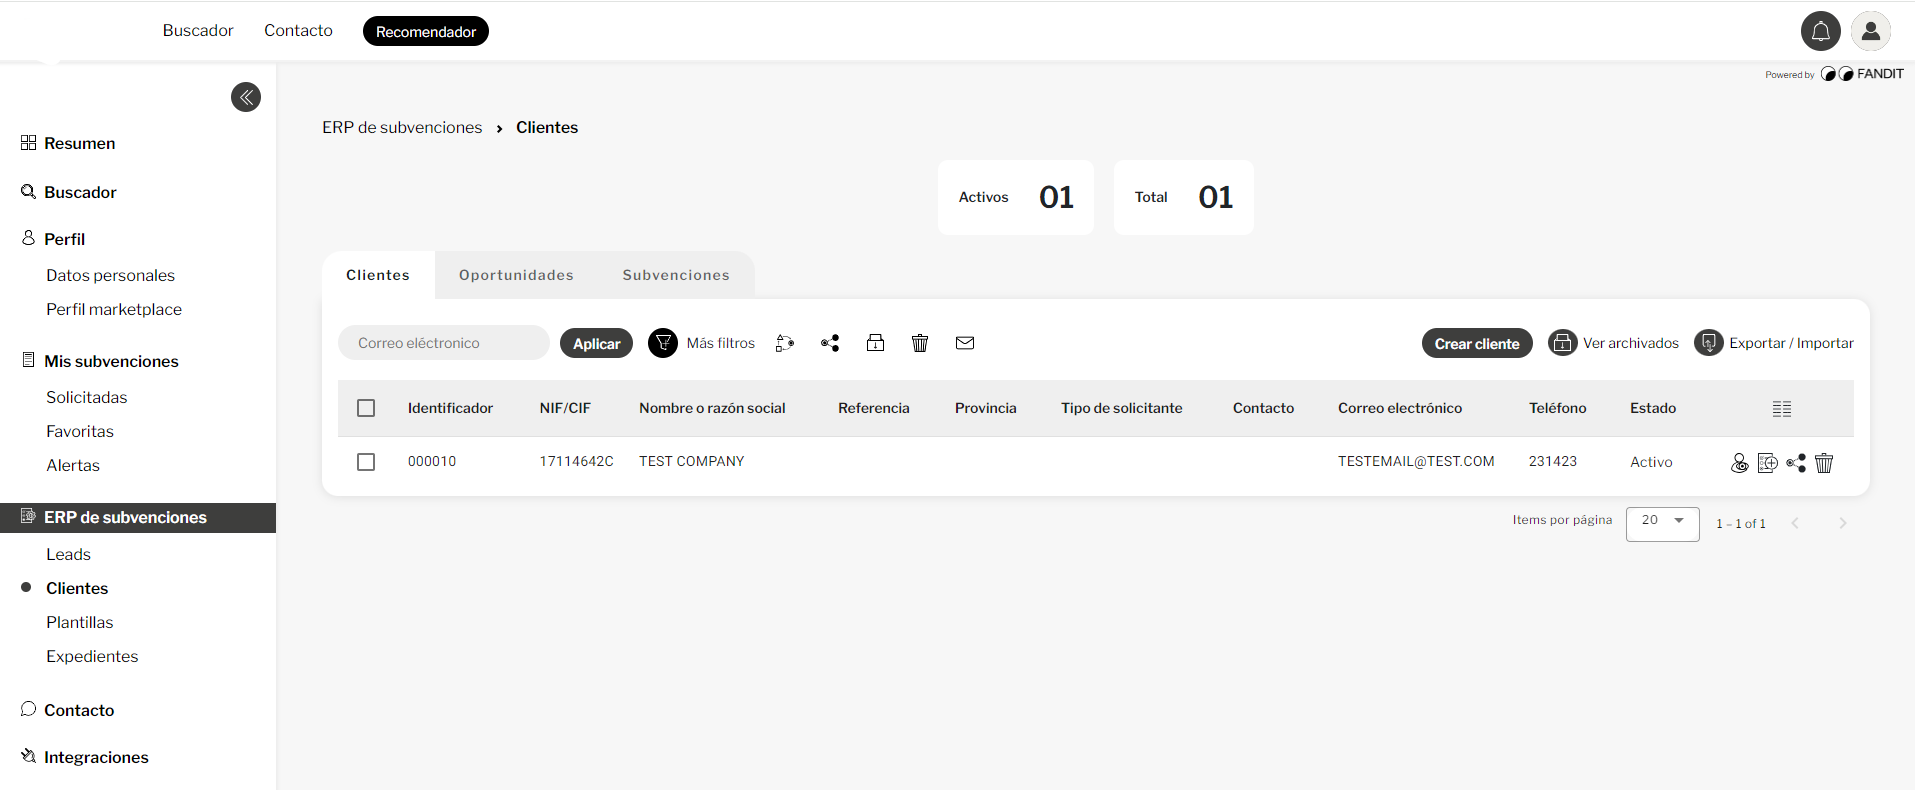Check the box for client 000010
The height and width of the screenshot is (790, 1915).
[366, 462]
